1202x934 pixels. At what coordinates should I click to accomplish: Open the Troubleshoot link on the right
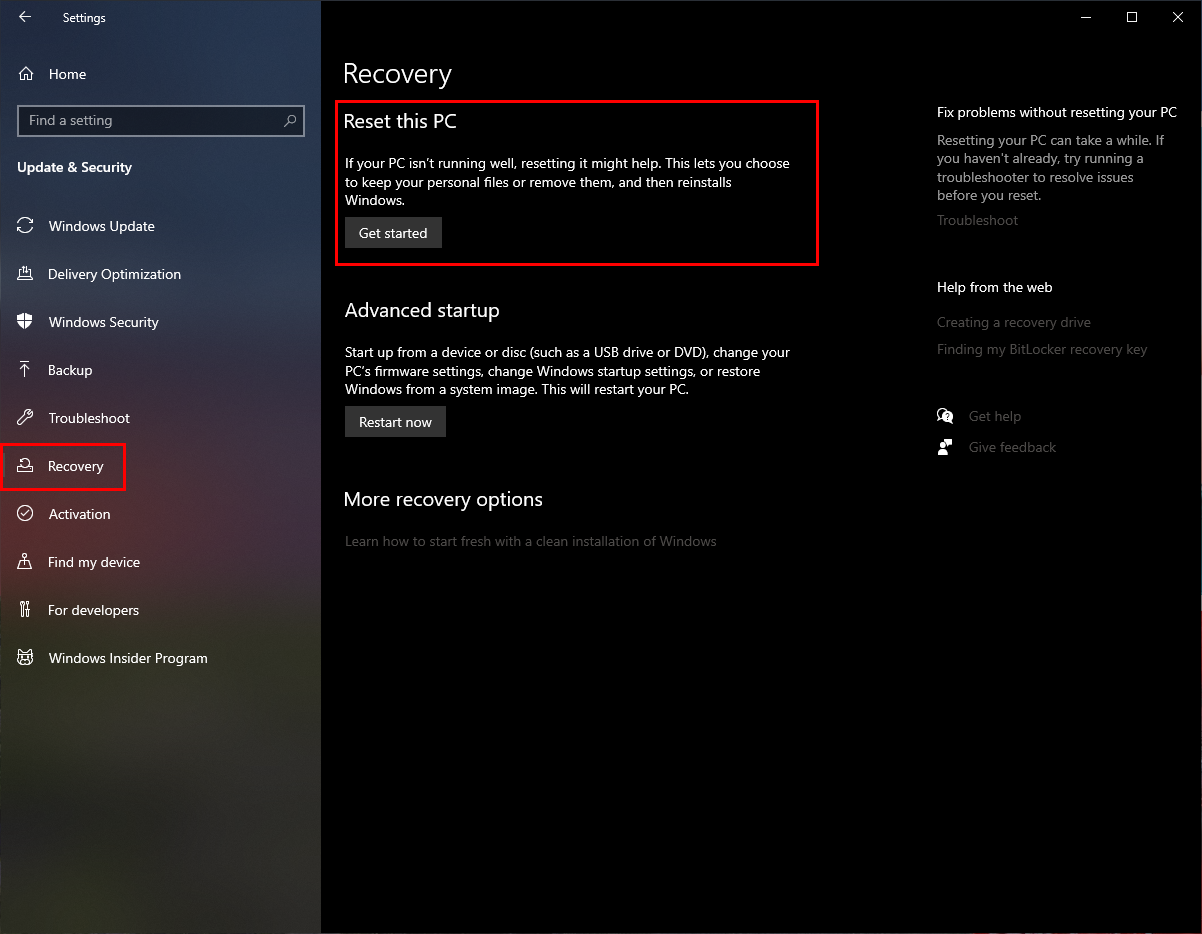(977, 220)
